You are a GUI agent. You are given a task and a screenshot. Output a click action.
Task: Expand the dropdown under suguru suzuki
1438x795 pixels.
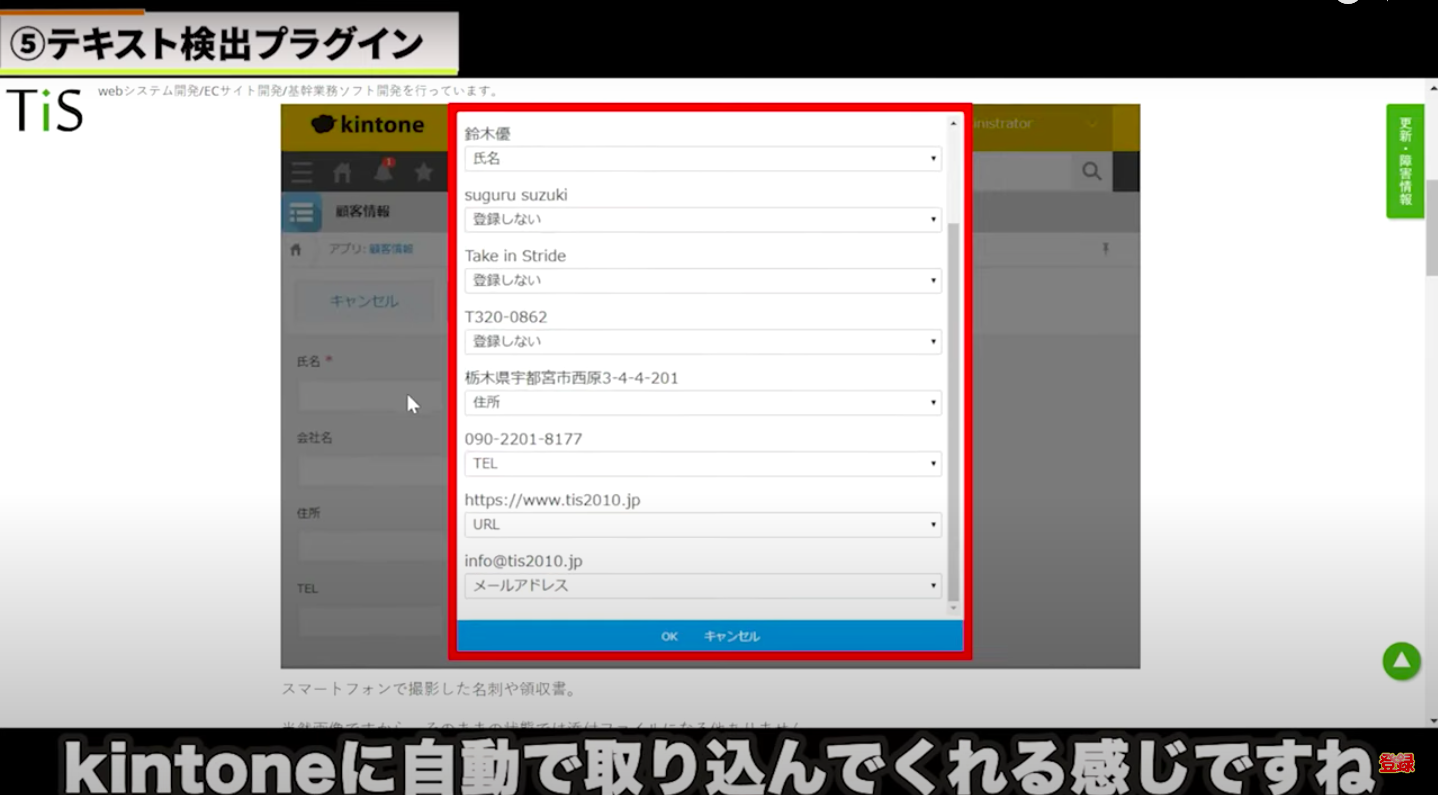(x=702, y=219)
